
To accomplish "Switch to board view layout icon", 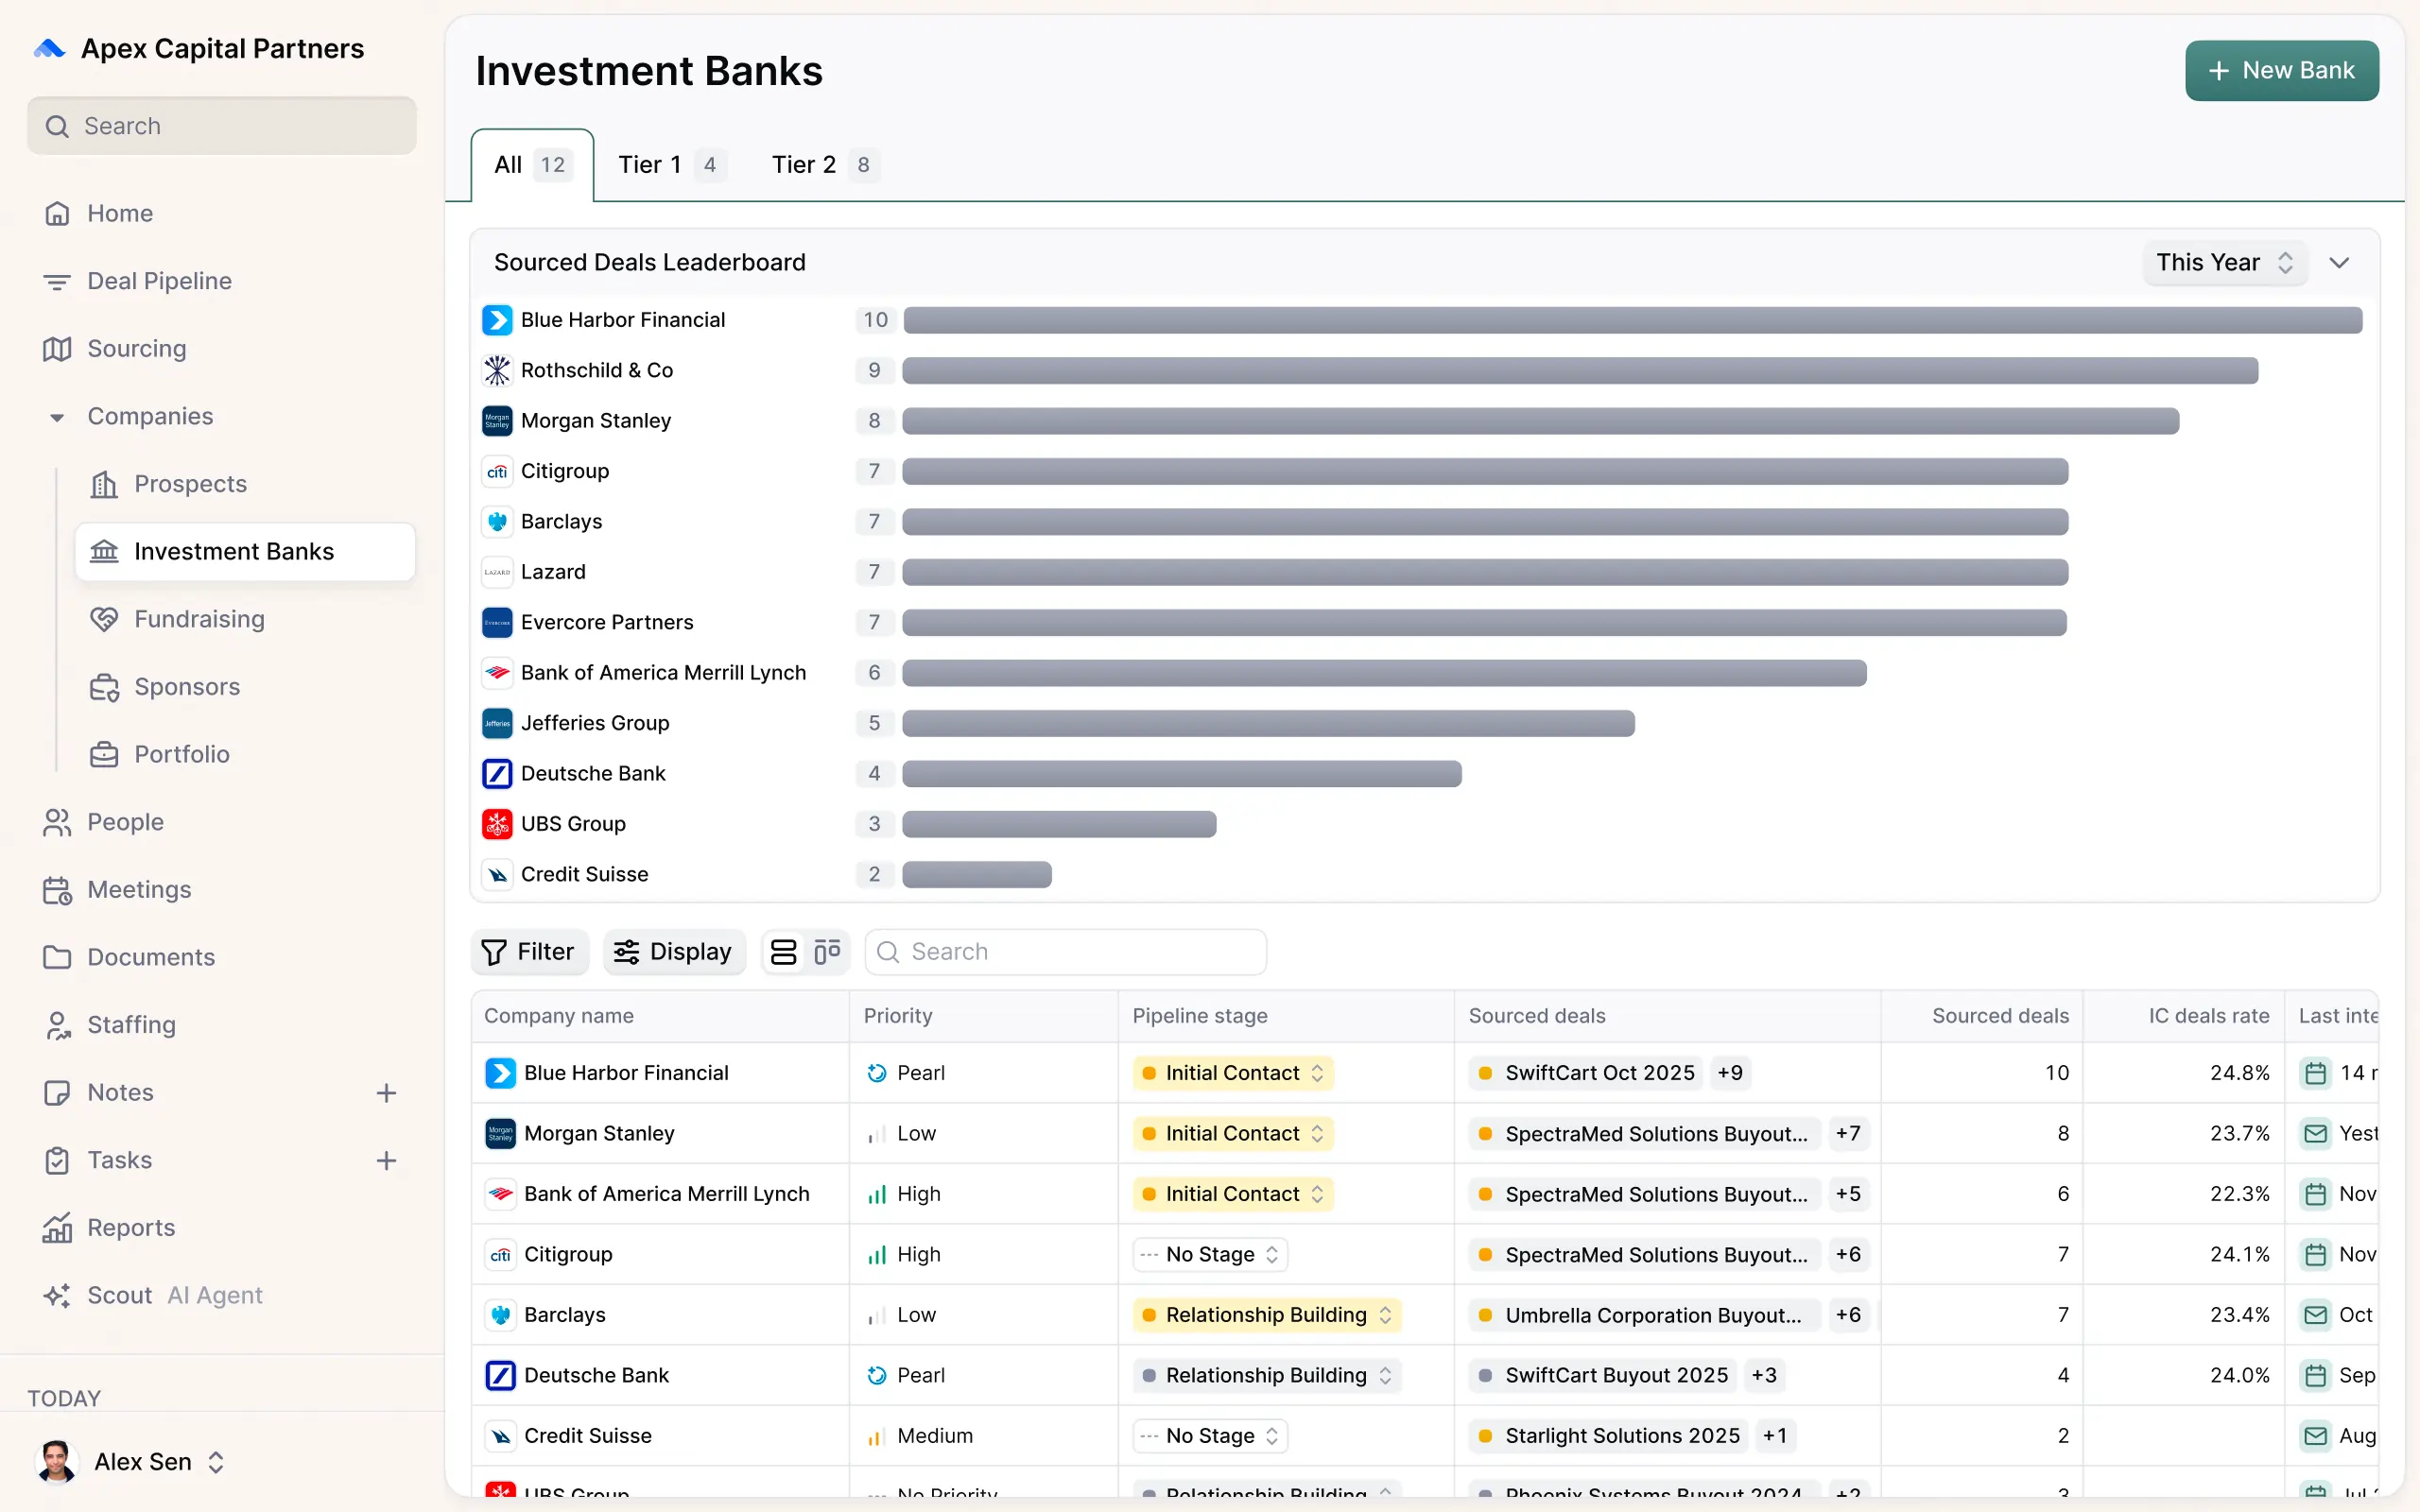I will [x=827, y=952].
